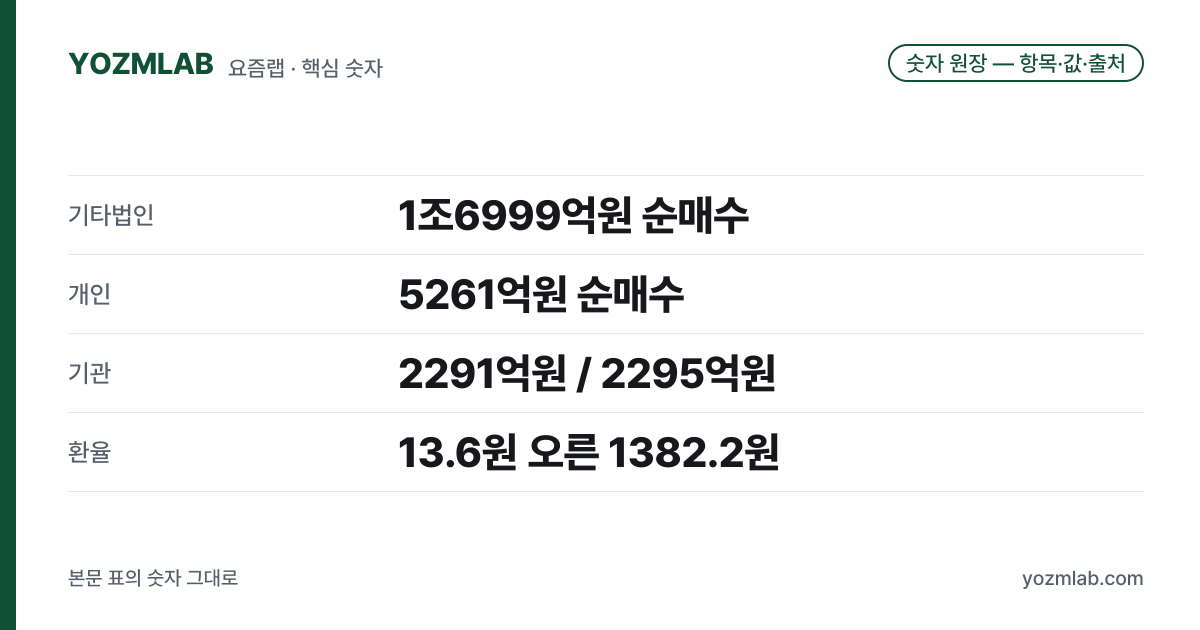Click the 13.6원 오른 1382.2원 value
Image resolution: width=1200 pixels, height=630 pixels.
pyautogui.click(x=588, y=452)
